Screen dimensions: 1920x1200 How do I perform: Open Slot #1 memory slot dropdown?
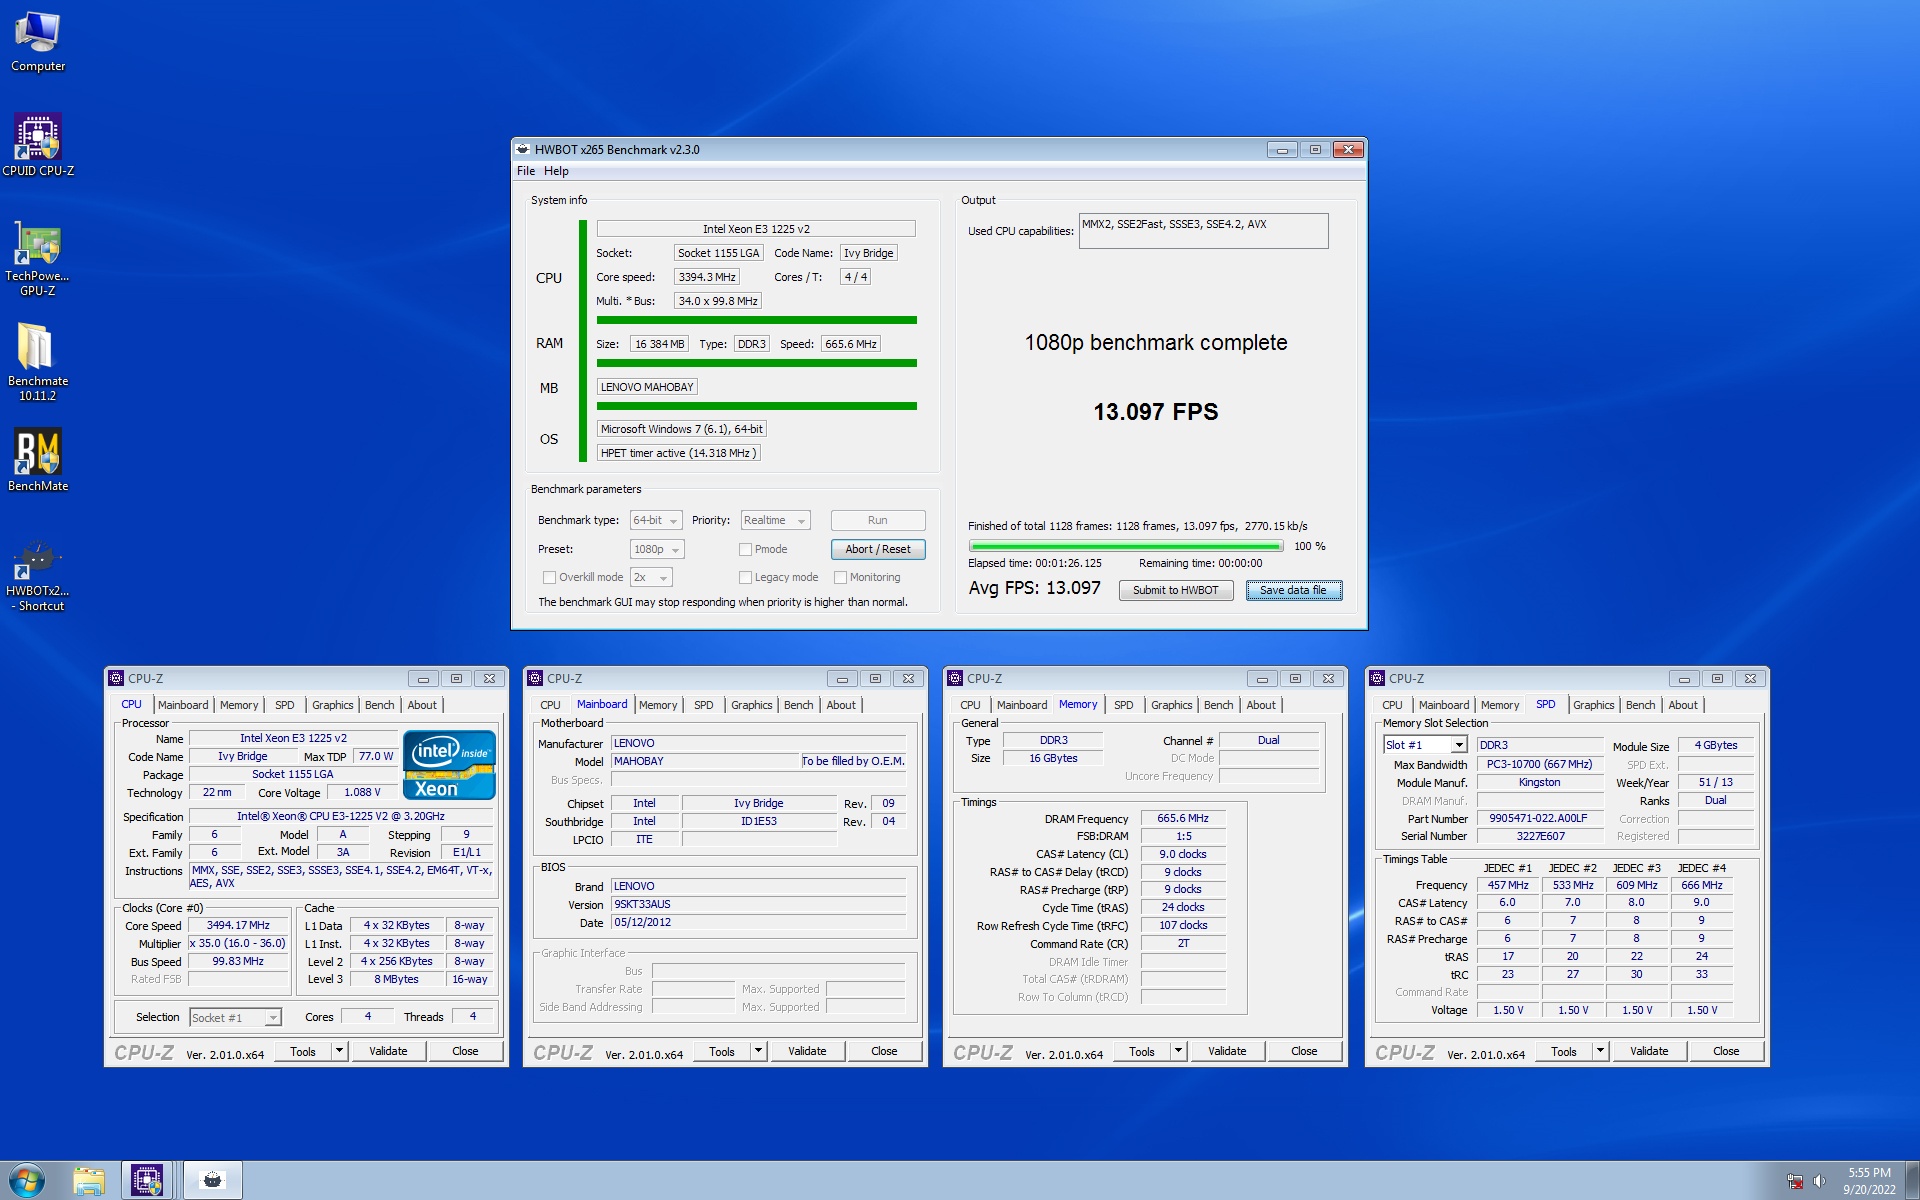point(1426,745)
